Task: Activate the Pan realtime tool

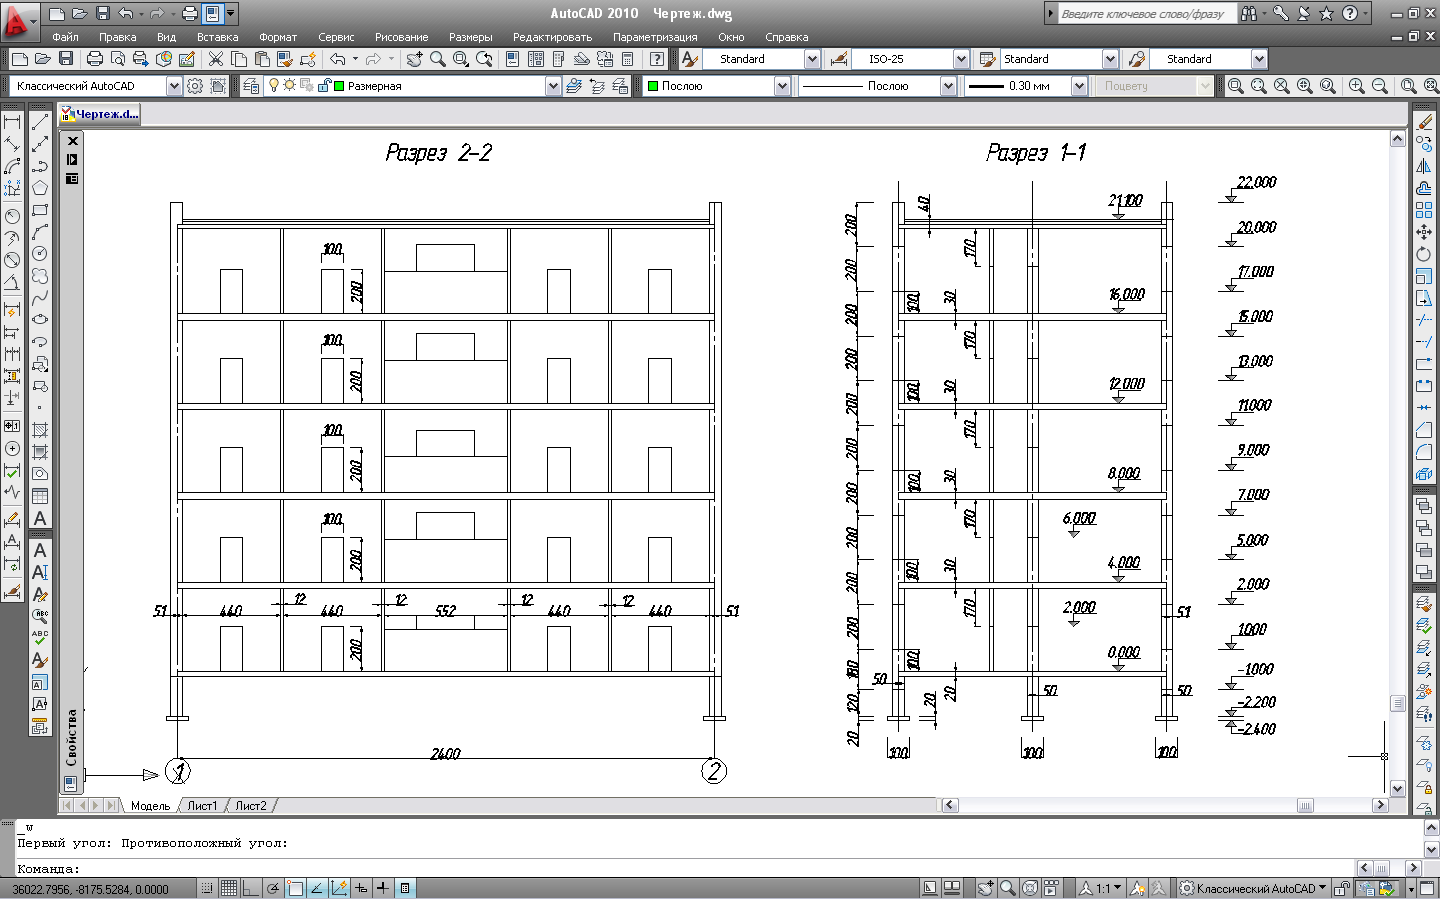Action: coord(415,59)
